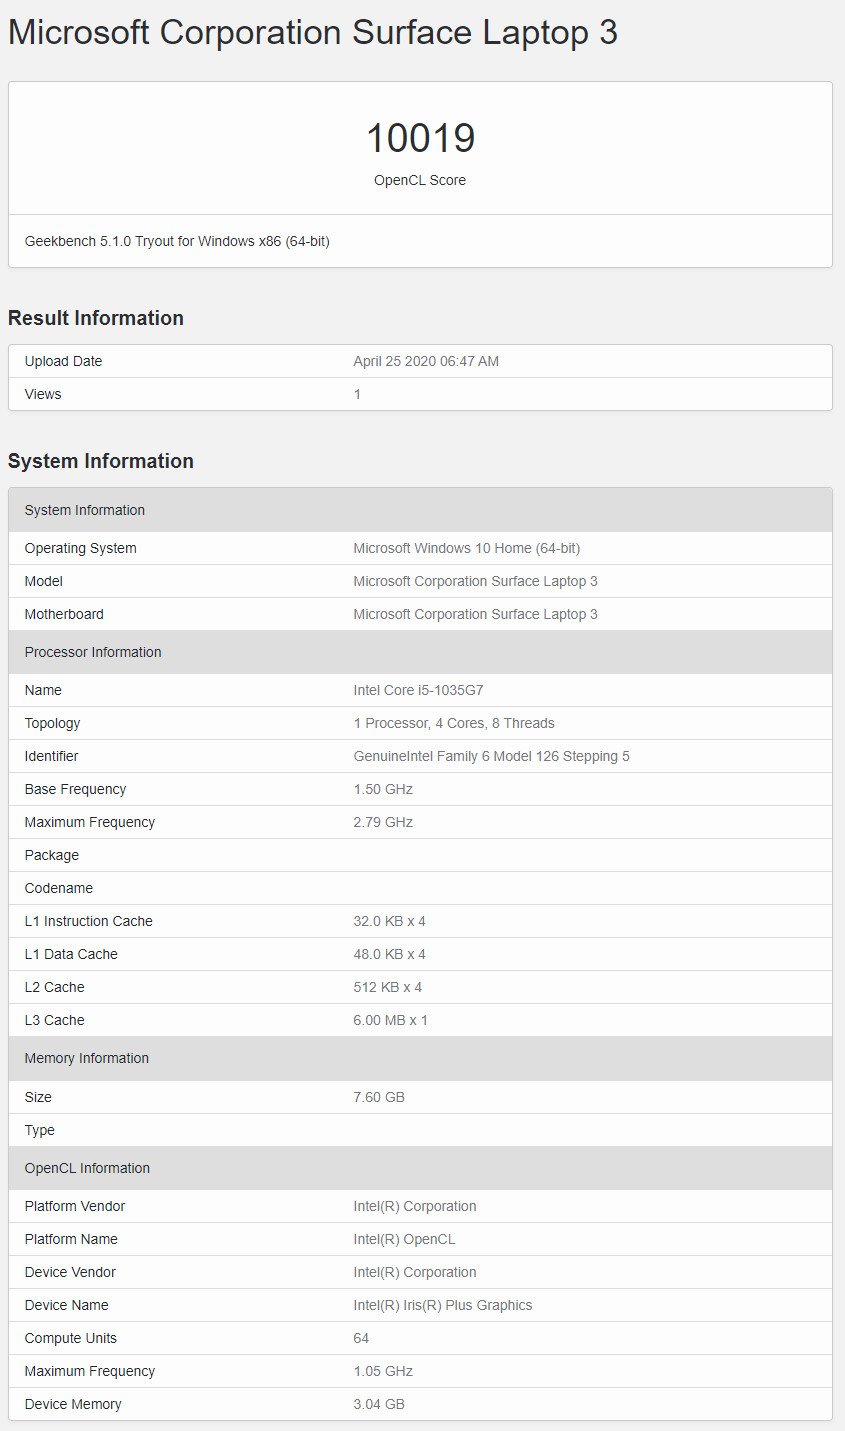Click the "L1 Instruction Cache" row label

(89, 921)
